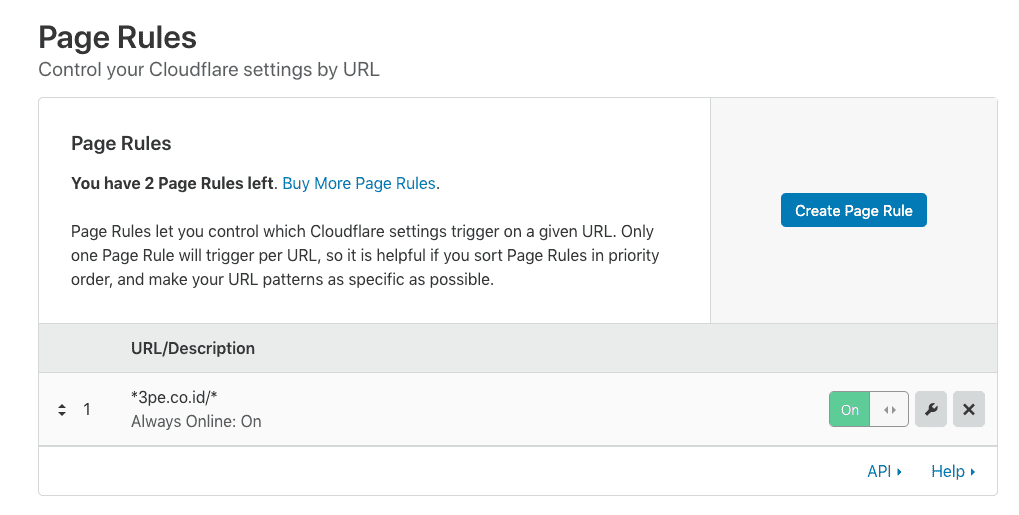Click the paragraph explaining Page Rules triggers
The width and height of the screenshot is (1019, 515).
[365, 255]
